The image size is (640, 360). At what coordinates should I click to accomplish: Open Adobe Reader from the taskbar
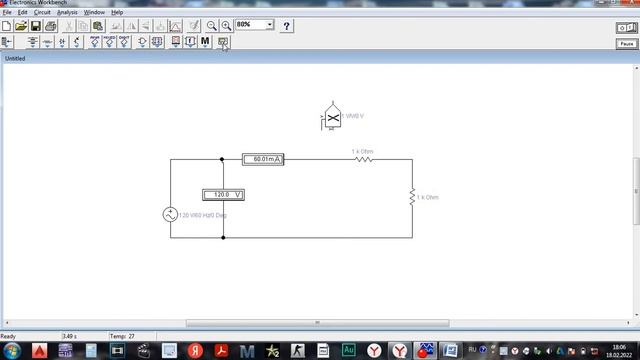click(221, 351)
